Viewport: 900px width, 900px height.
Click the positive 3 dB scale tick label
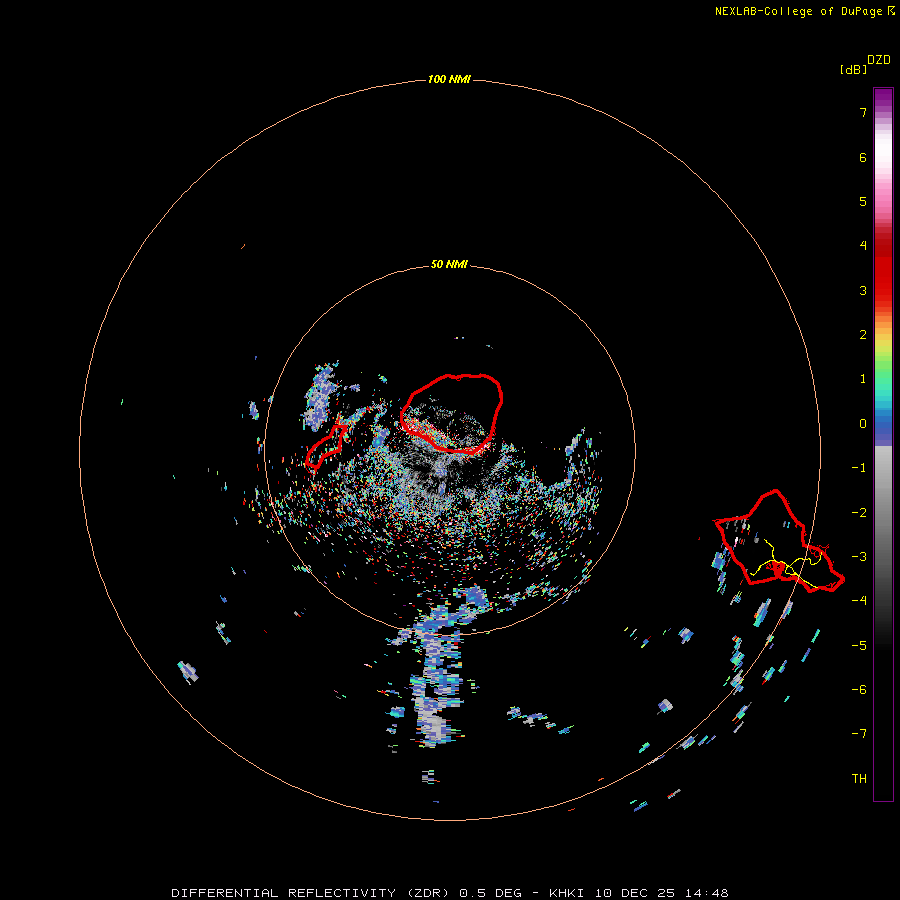click(x=863, y=290)
